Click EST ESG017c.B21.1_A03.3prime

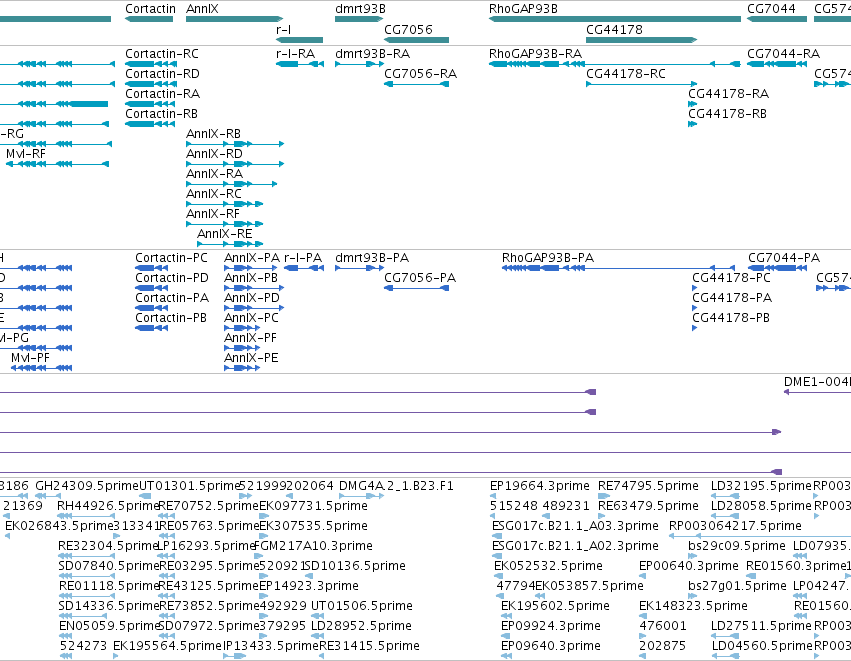[575, 526]
